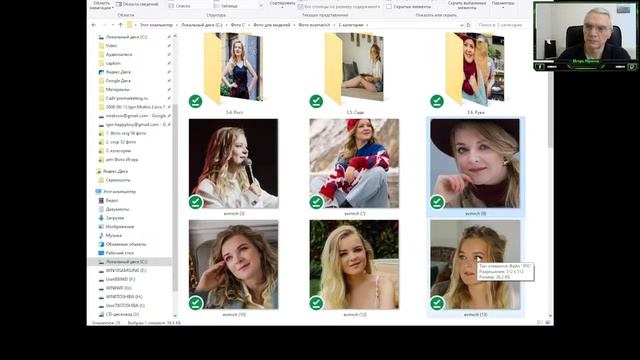Toggle 'Область сведений' pane button

click(x=137, y=4)
